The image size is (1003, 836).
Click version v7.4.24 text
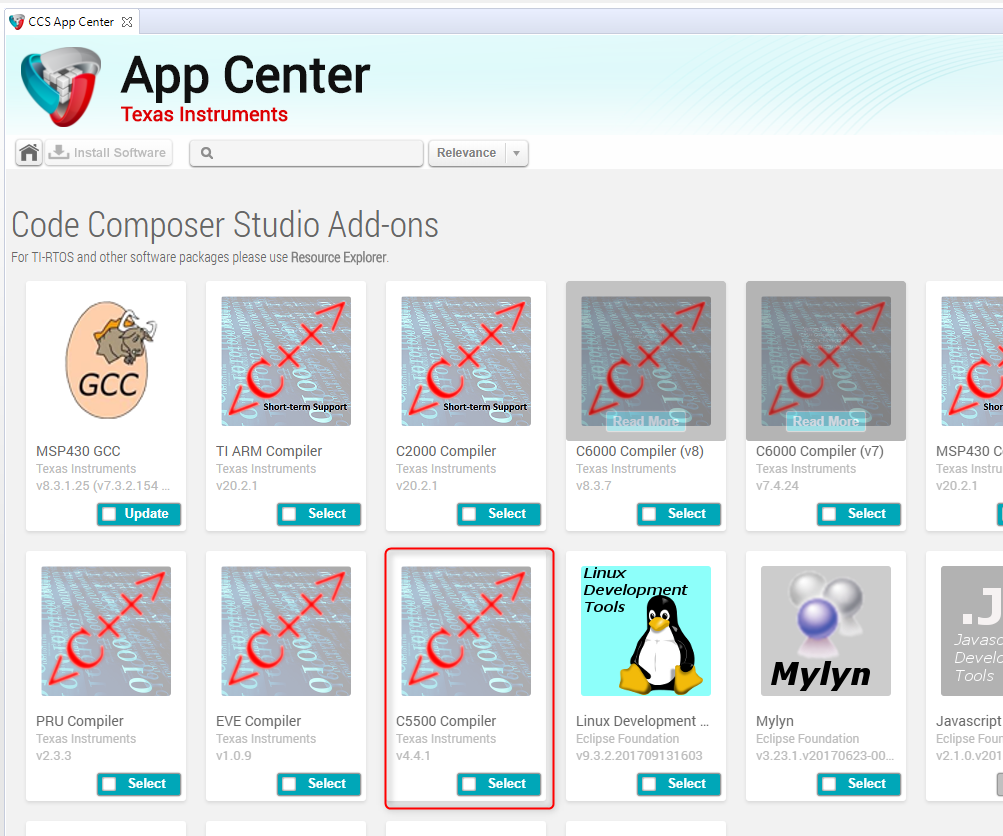tap(777, 485)
